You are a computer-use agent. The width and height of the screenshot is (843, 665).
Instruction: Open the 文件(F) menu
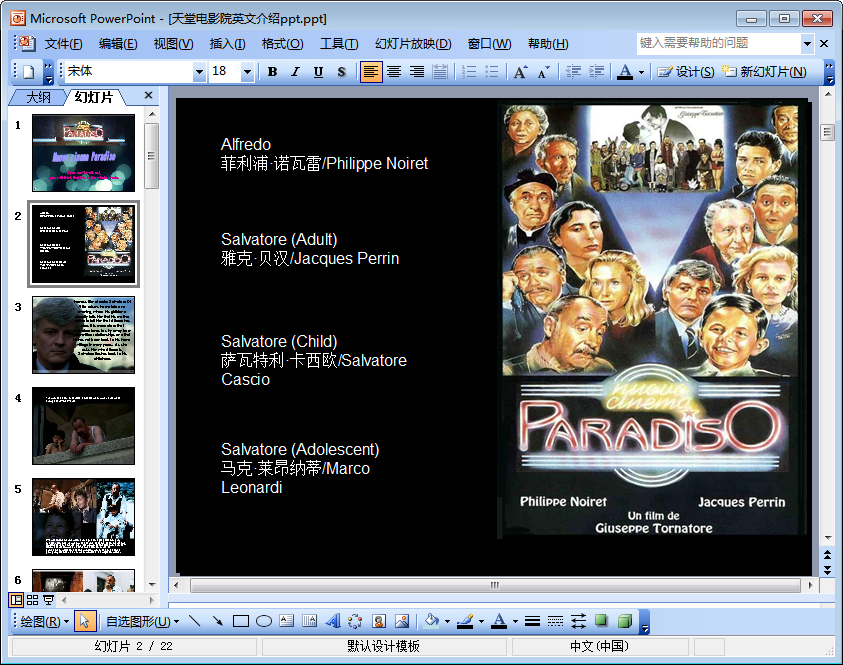point(63,44)
